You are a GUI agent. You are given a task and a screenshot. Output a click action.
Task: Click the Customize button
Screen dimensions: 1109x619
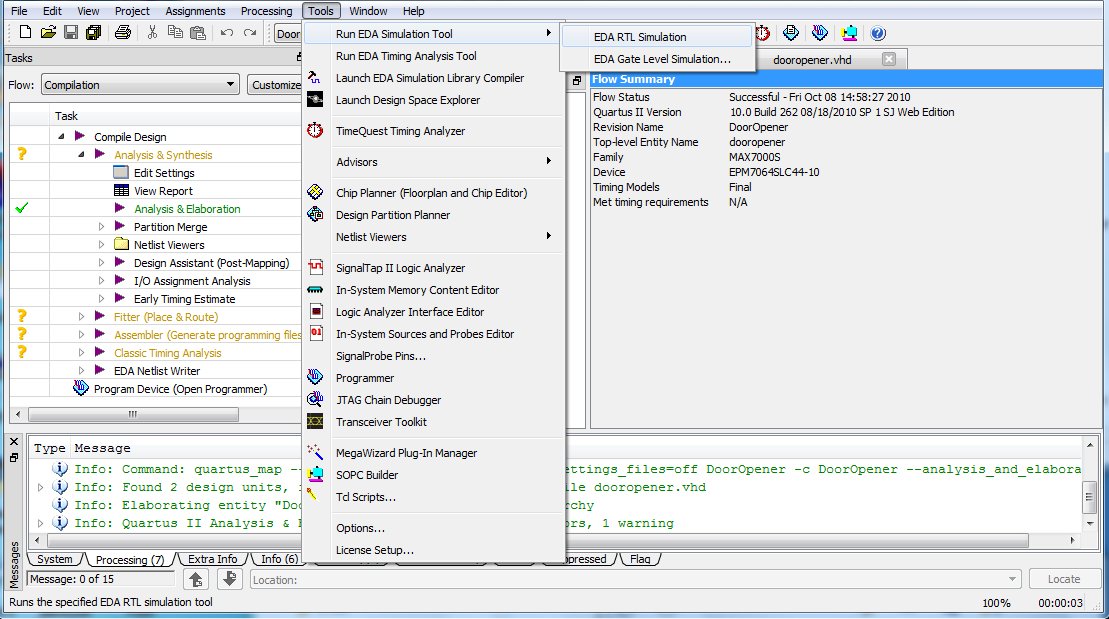click(x=275, y=85)
